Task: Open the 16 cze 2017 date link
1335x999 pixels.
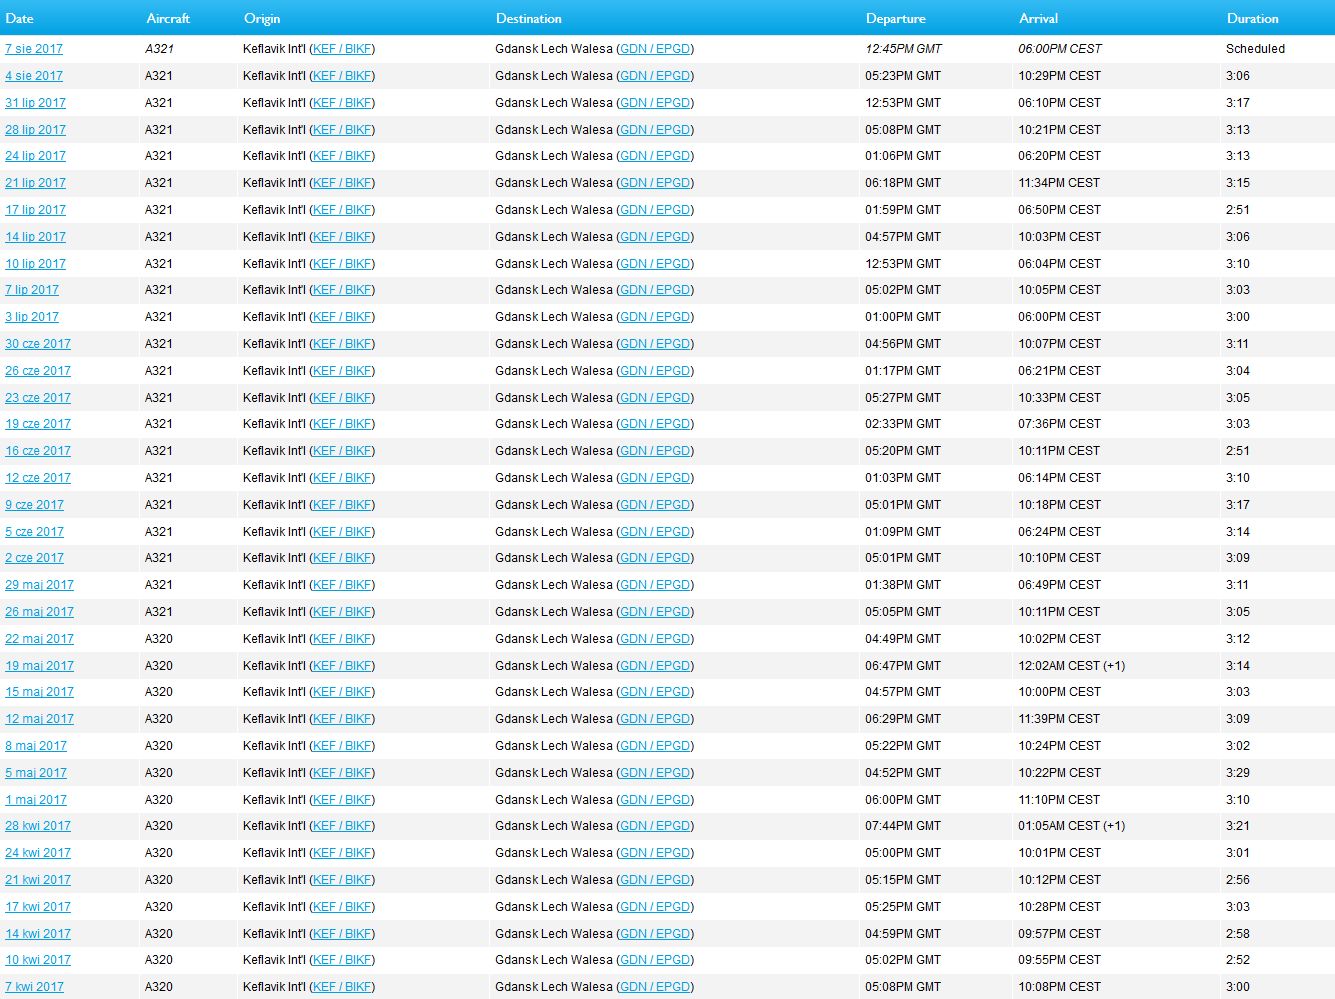Action: pyautogui.click(x=38, y=451)
